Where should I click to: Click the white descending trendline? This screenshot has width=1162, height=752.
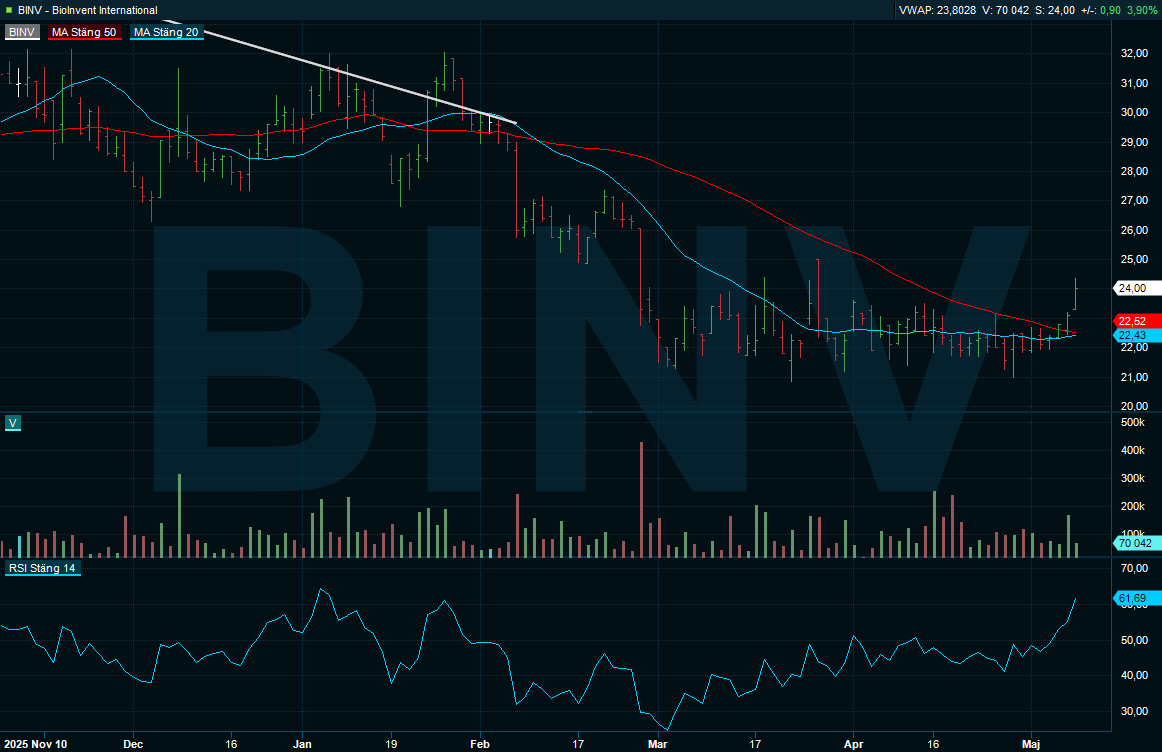click(x=339, y=73)
